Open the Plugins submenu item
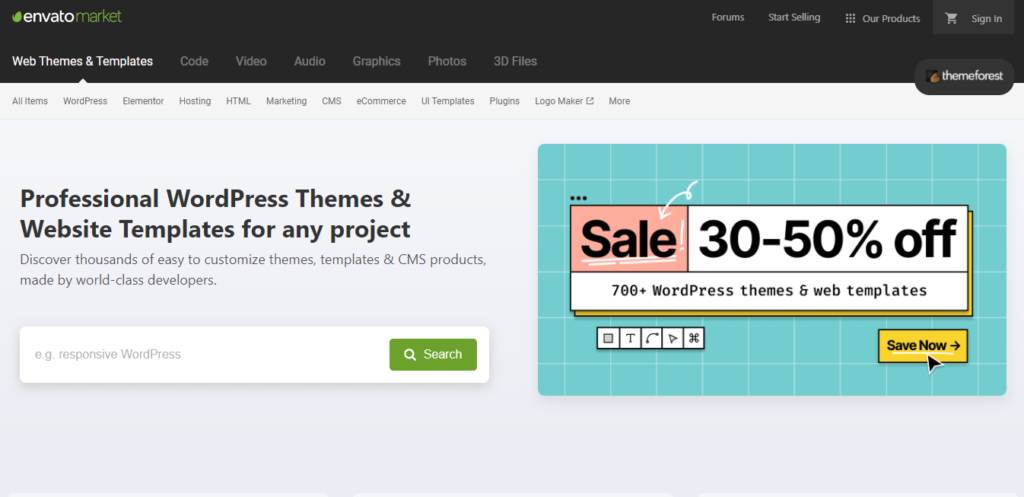The height and width of the screenshot is (497, 1024). coord(504,101)
